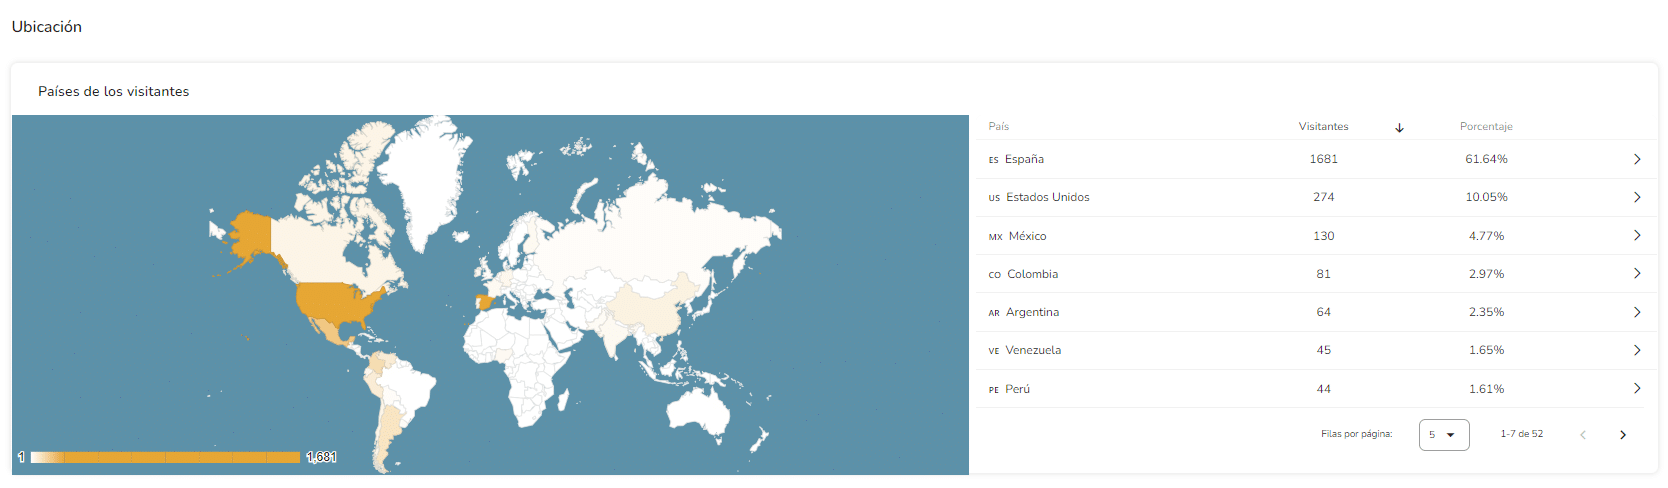Expand the España row chevron

pos(1637,159)
